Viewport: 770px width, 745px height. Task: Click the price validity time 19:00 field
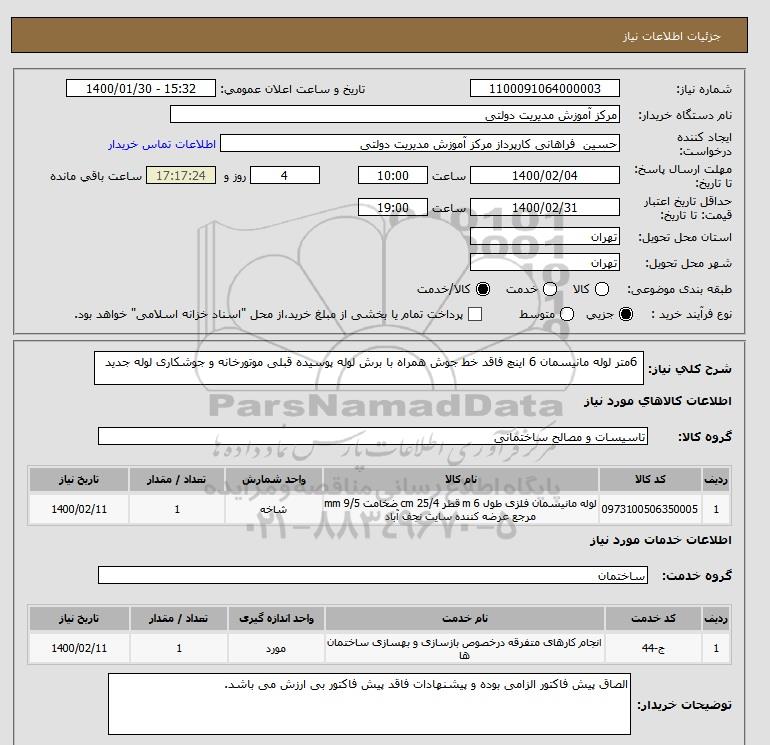(x=393, y=207)
